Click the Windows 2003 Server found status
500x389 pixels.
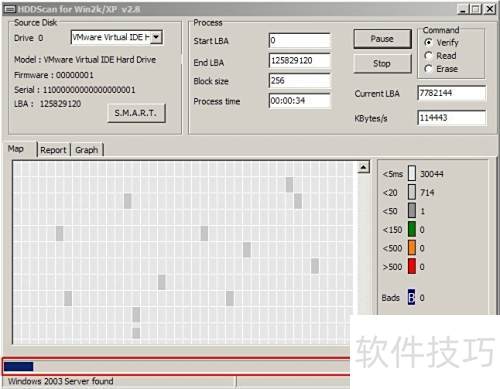[61, 381]
